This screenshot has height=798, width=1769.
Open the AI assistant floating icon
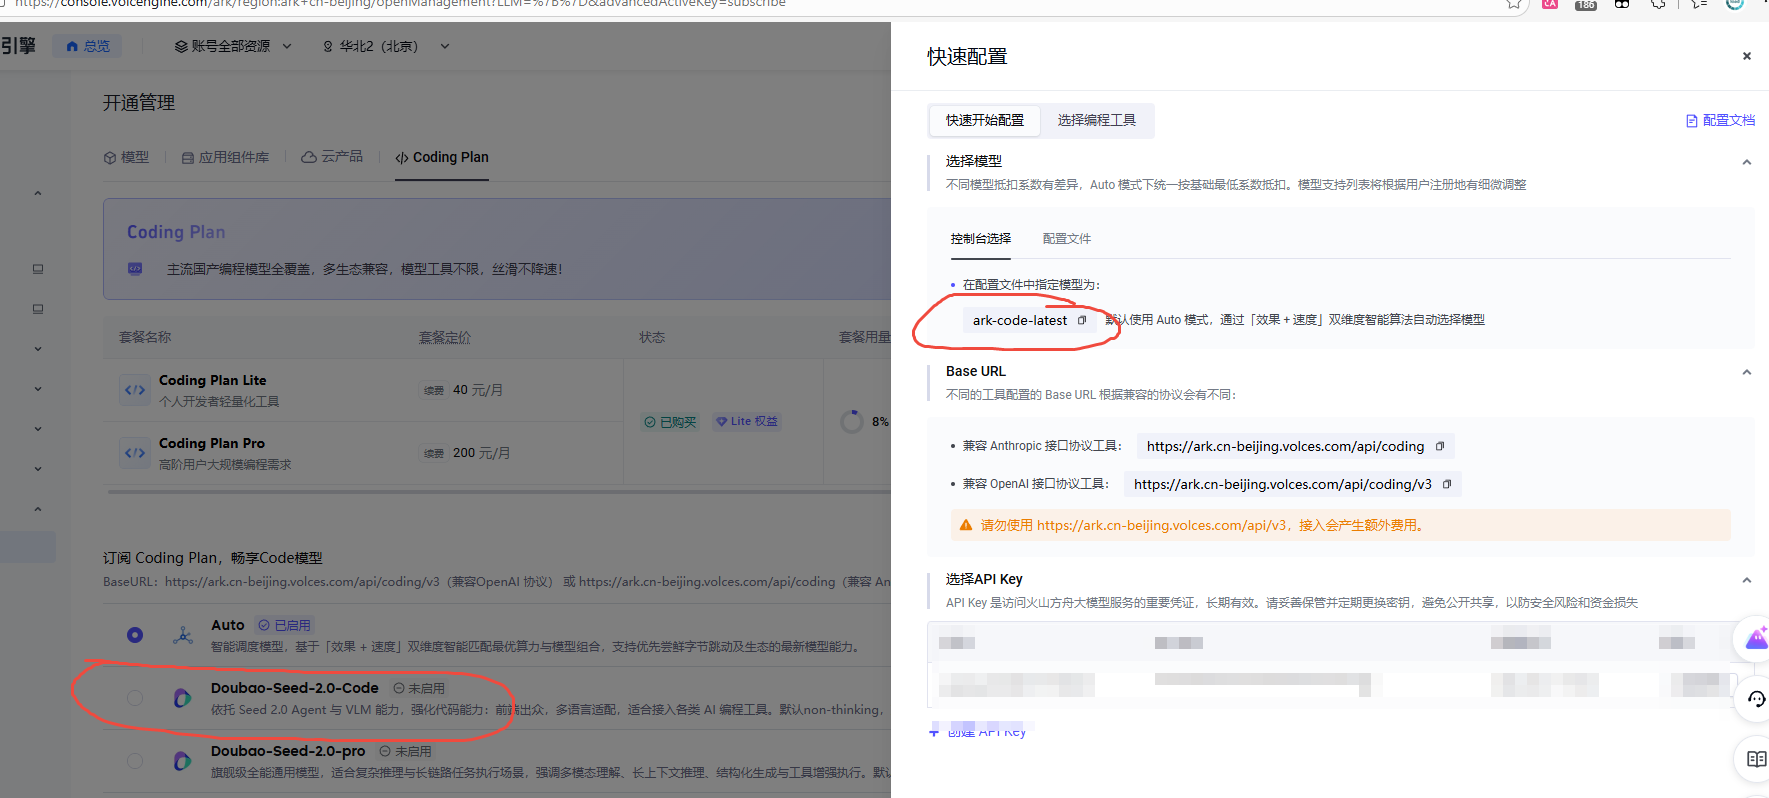tap(1755, 639)
